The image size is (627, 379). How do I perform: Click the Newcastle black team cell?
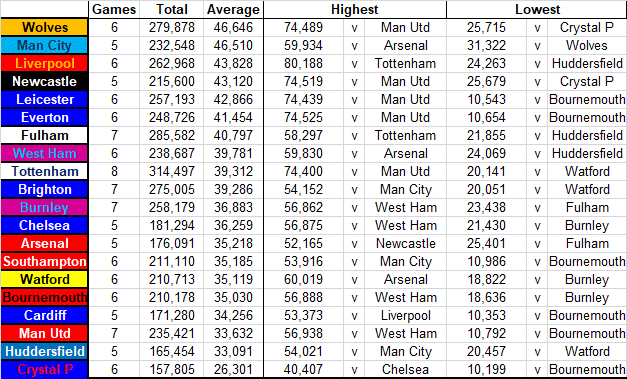[x=44, y=81]
